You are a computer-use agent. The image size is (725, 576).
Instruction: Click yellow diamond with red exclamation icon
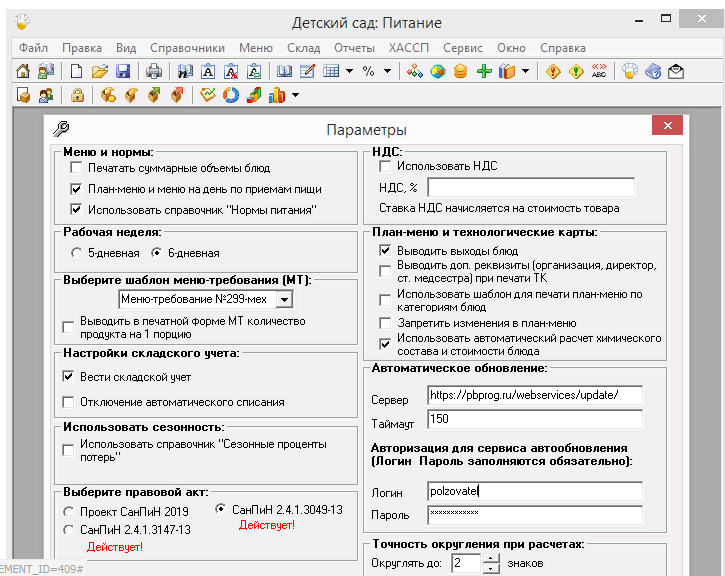(553, 71)
